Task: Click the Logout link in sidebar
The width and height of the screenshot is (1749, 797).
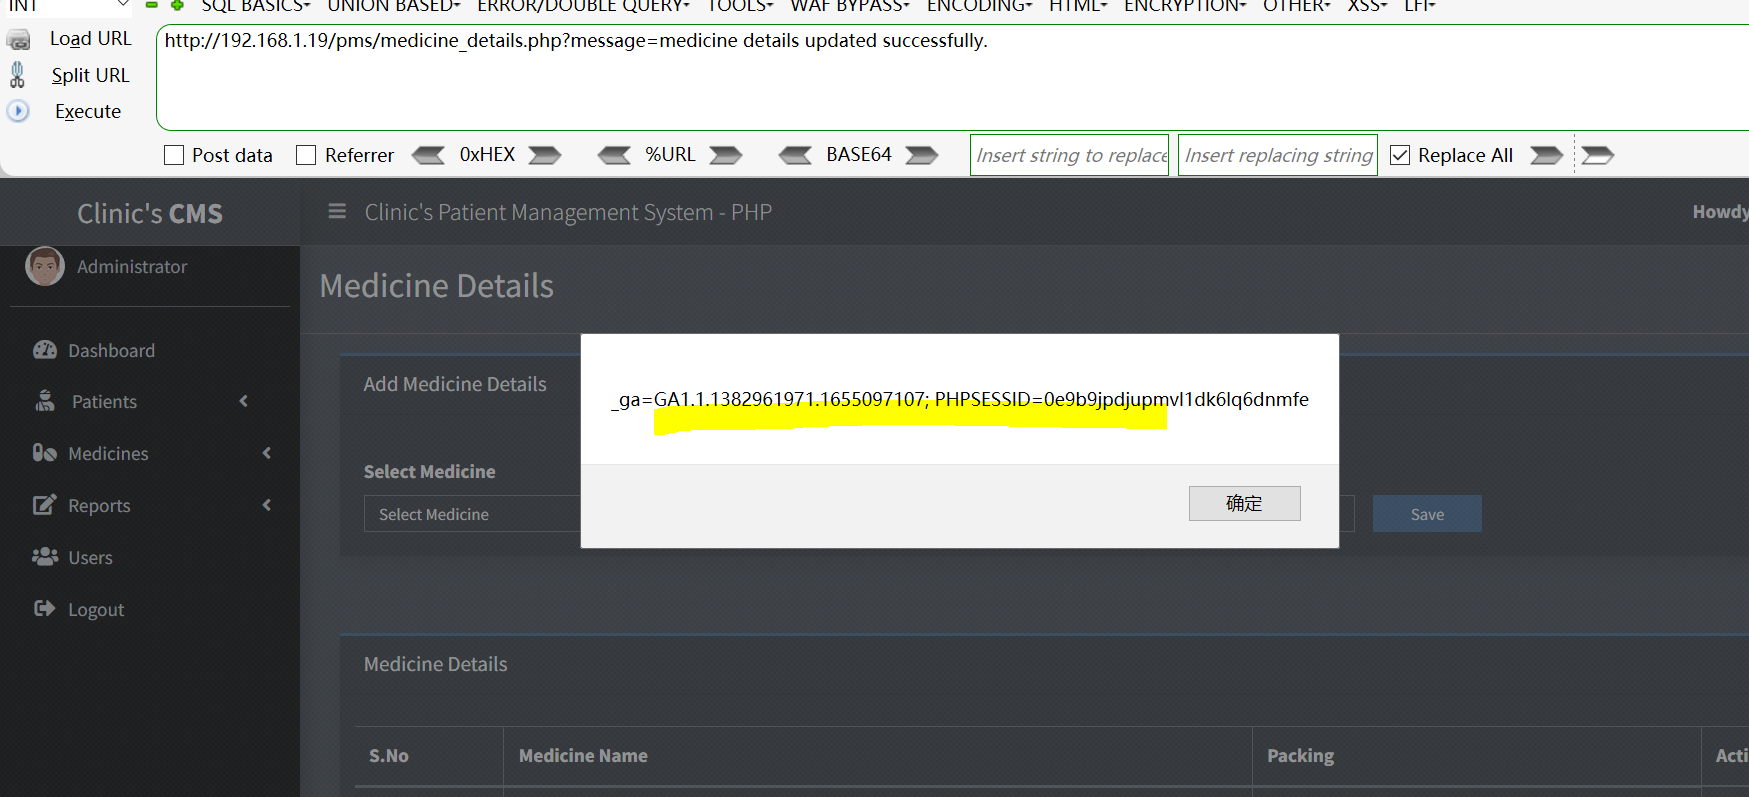Action: pyautogui.click(x=96, y=609)
